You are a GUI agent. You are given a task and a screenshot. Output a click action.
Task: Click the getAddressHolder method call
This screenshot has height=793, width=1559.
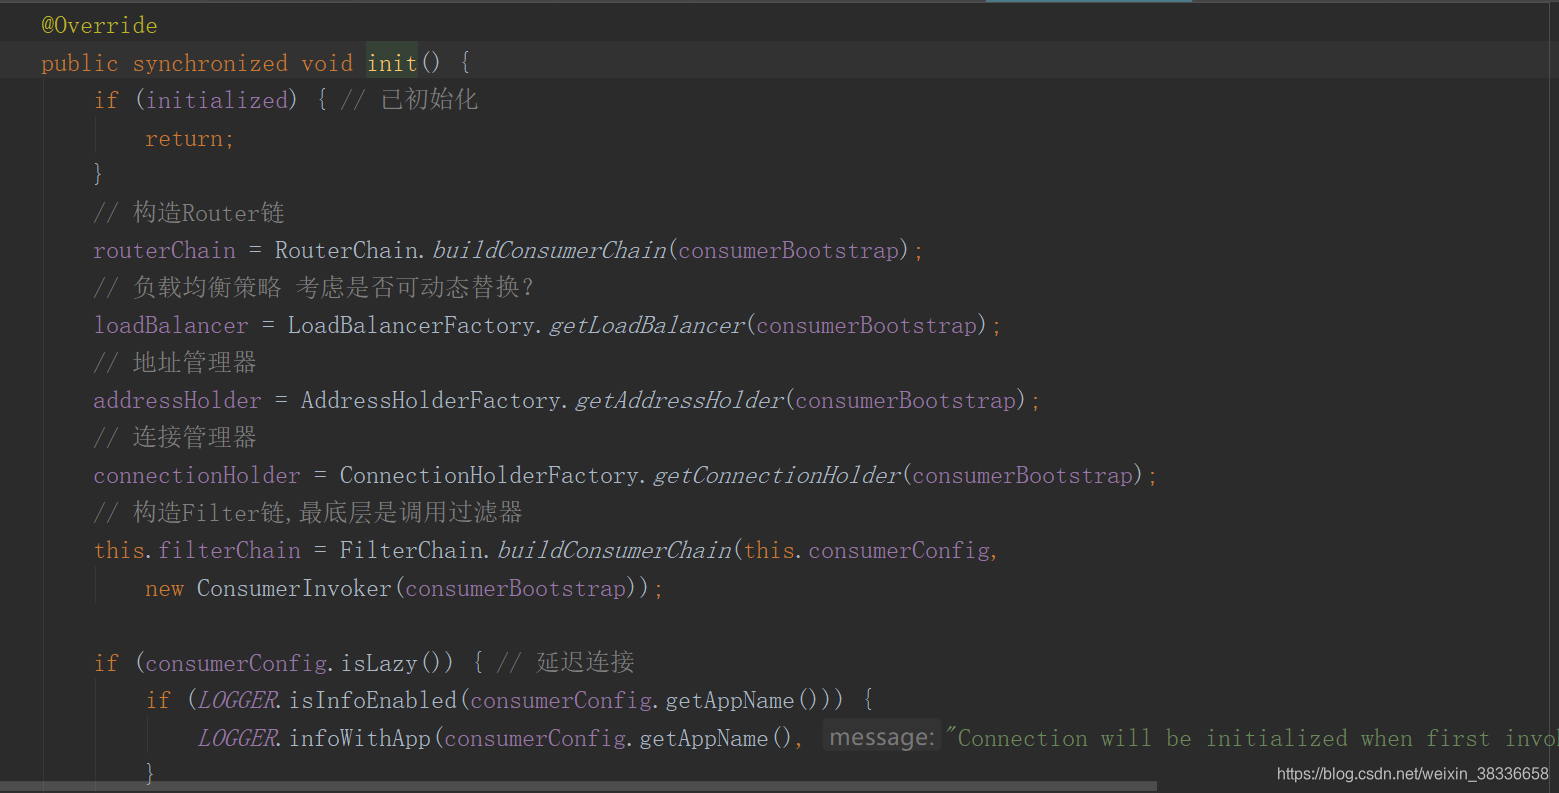coord(679,400)
